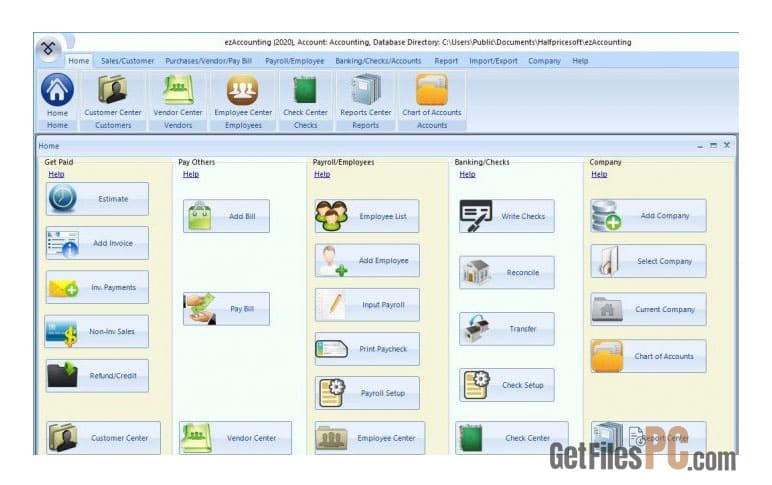Open Reports Center from the ribbon
Viewport: 772px width, 485px height.
coord(365,95)
